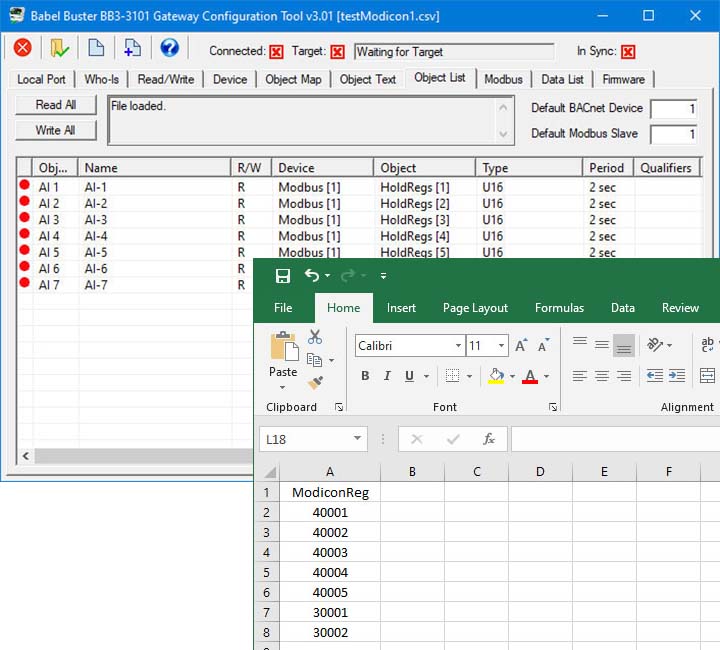The width and height of the screenshot is (720, 650).
Task: Open the Fill Color dropdown arrow
Action: (512, 376)
